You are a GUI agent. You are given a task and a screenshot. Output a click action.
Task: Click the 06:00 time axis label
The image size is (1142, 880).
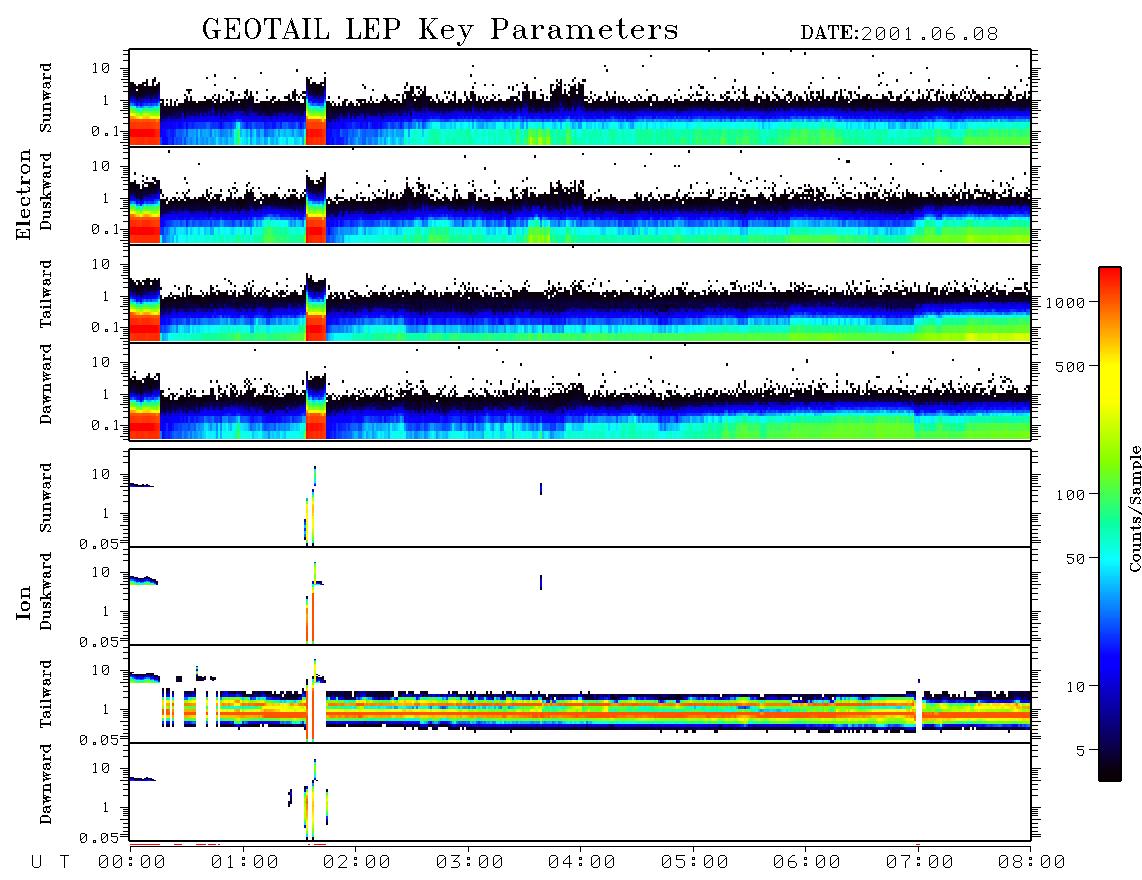pyautogui.click(x=806, y=863)
